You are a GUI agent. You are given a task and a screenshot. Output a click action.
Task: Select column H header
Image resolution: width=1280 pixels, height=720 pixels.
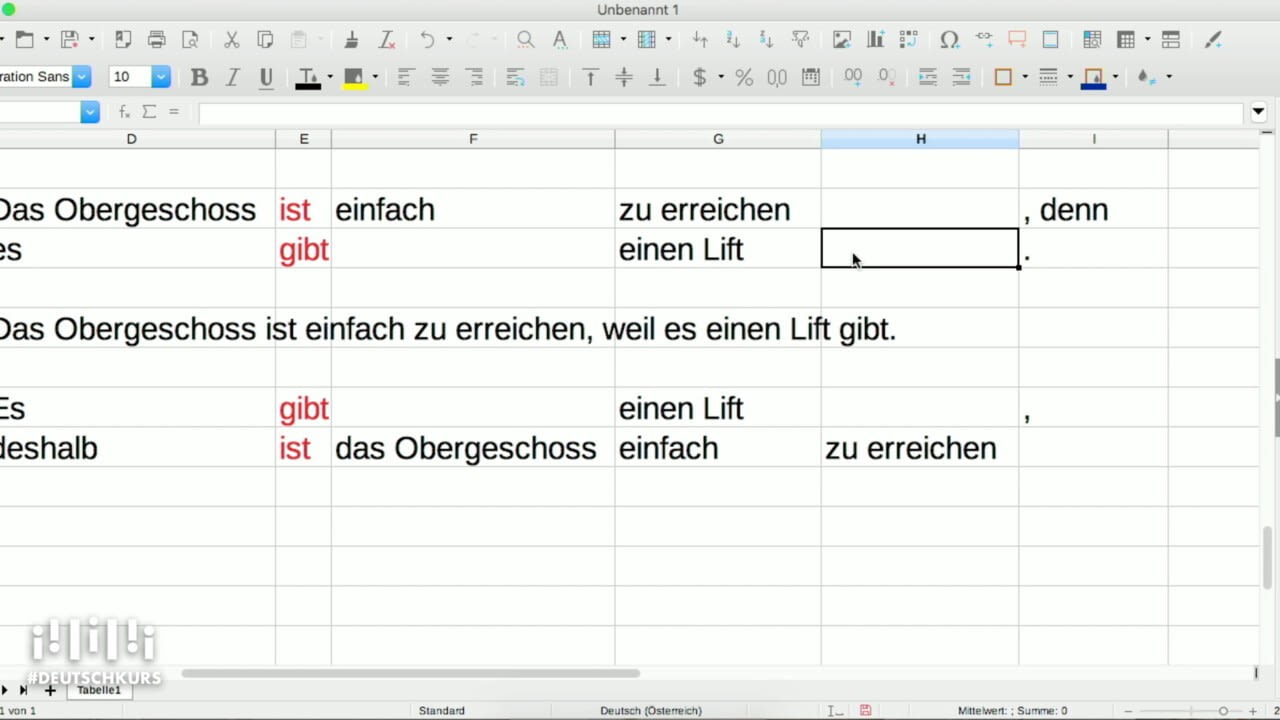coord(920,139)
